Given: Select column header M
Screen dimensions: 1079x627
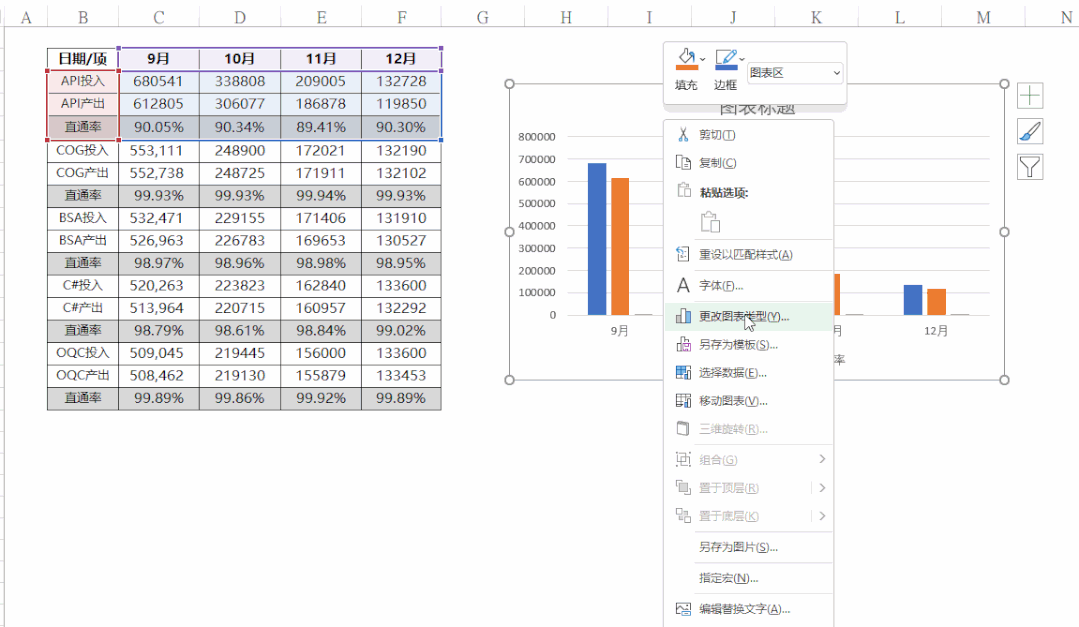Looking at the screenshot, I should tap(983, 17).
